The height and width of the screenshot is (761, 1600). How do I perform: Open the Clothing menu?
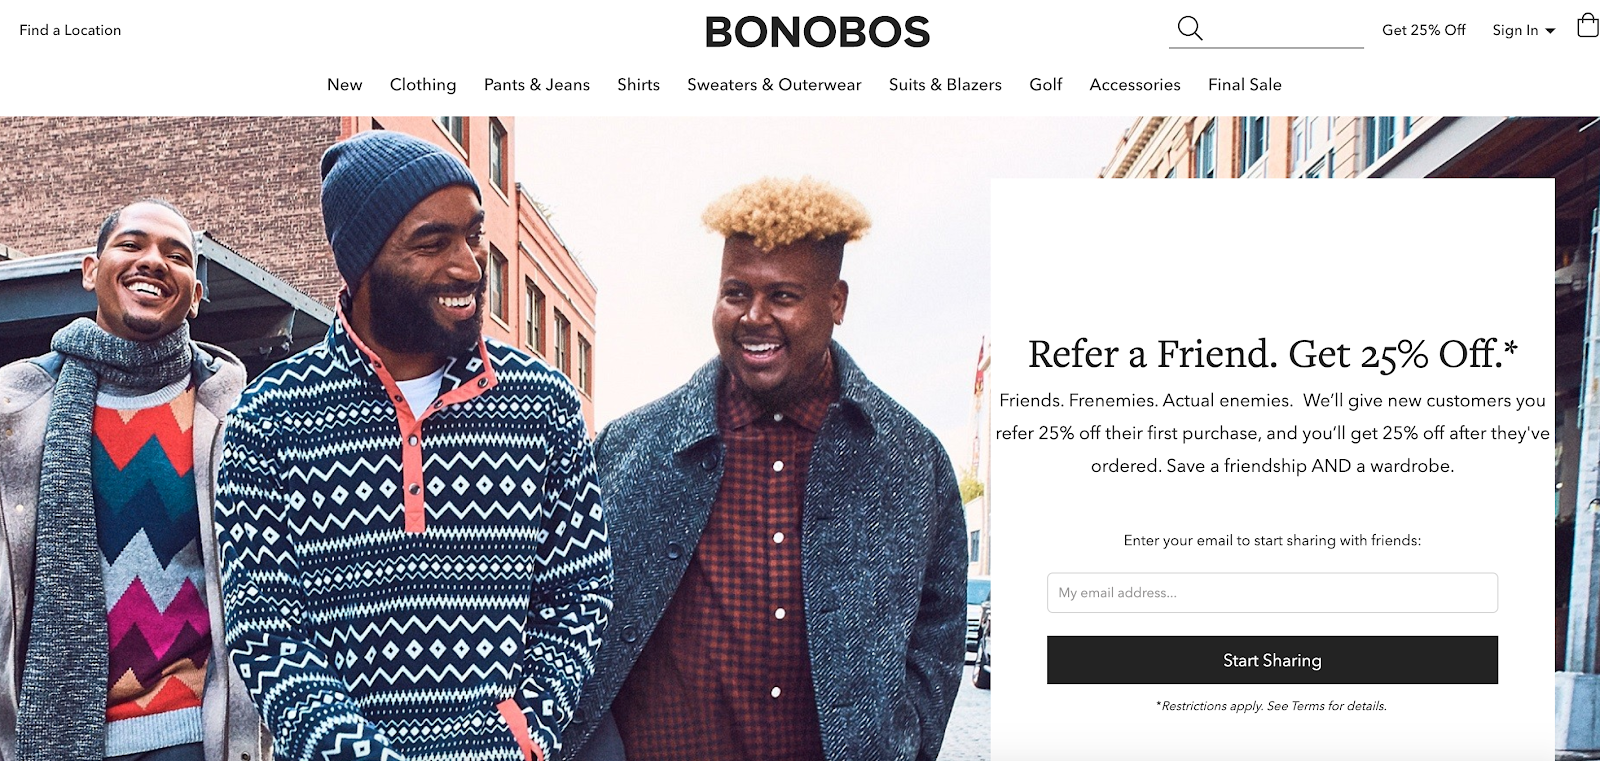pos(423,85)
